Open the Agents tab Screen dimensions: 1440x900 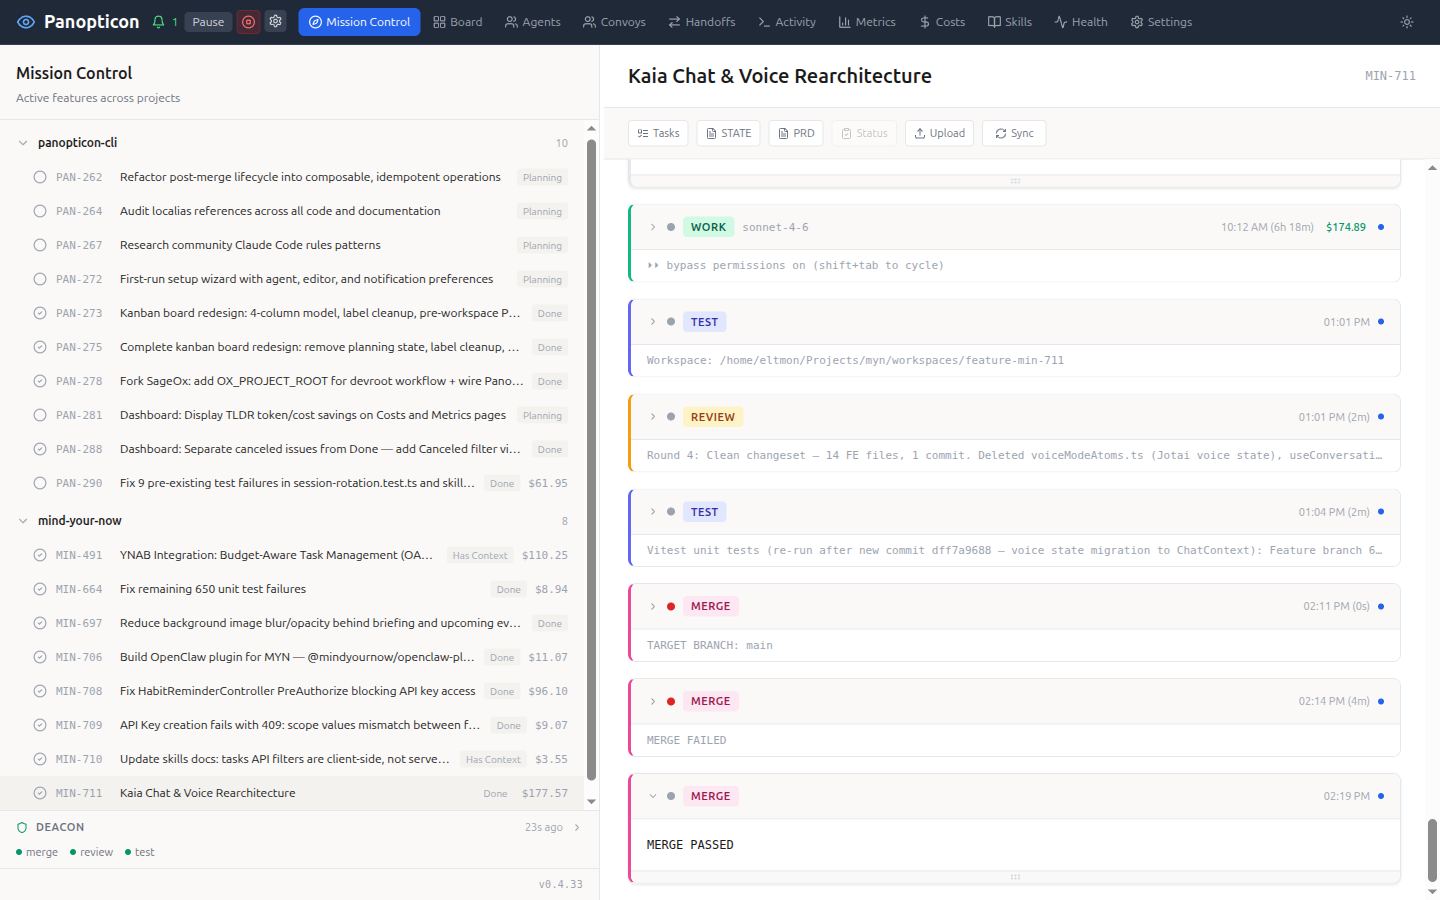coord(533,22)
